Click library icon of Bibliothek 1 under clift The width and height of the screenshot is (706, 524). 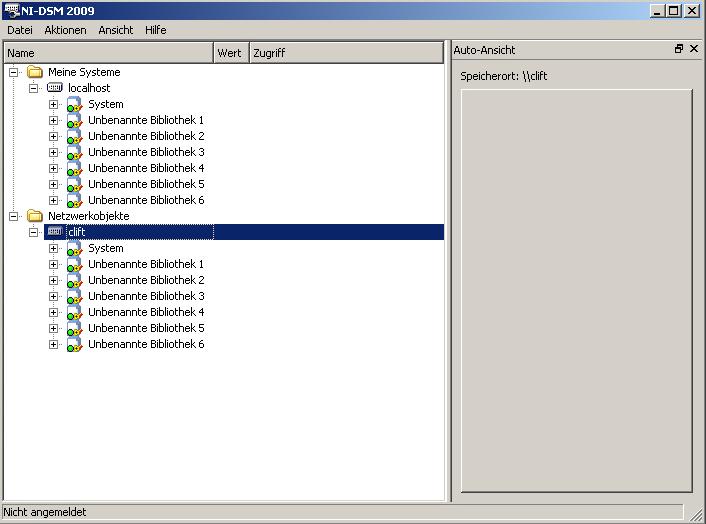74,264
